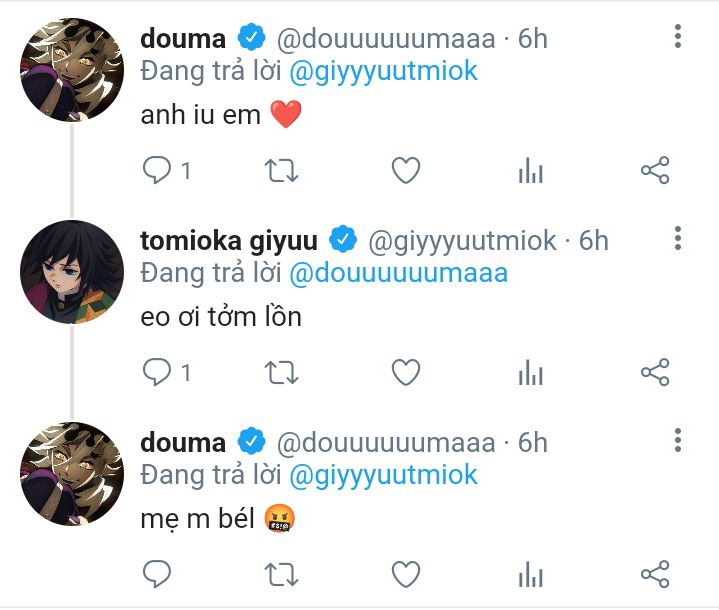
Task: Open more options on last douma tweet
Action: (678, 441)
